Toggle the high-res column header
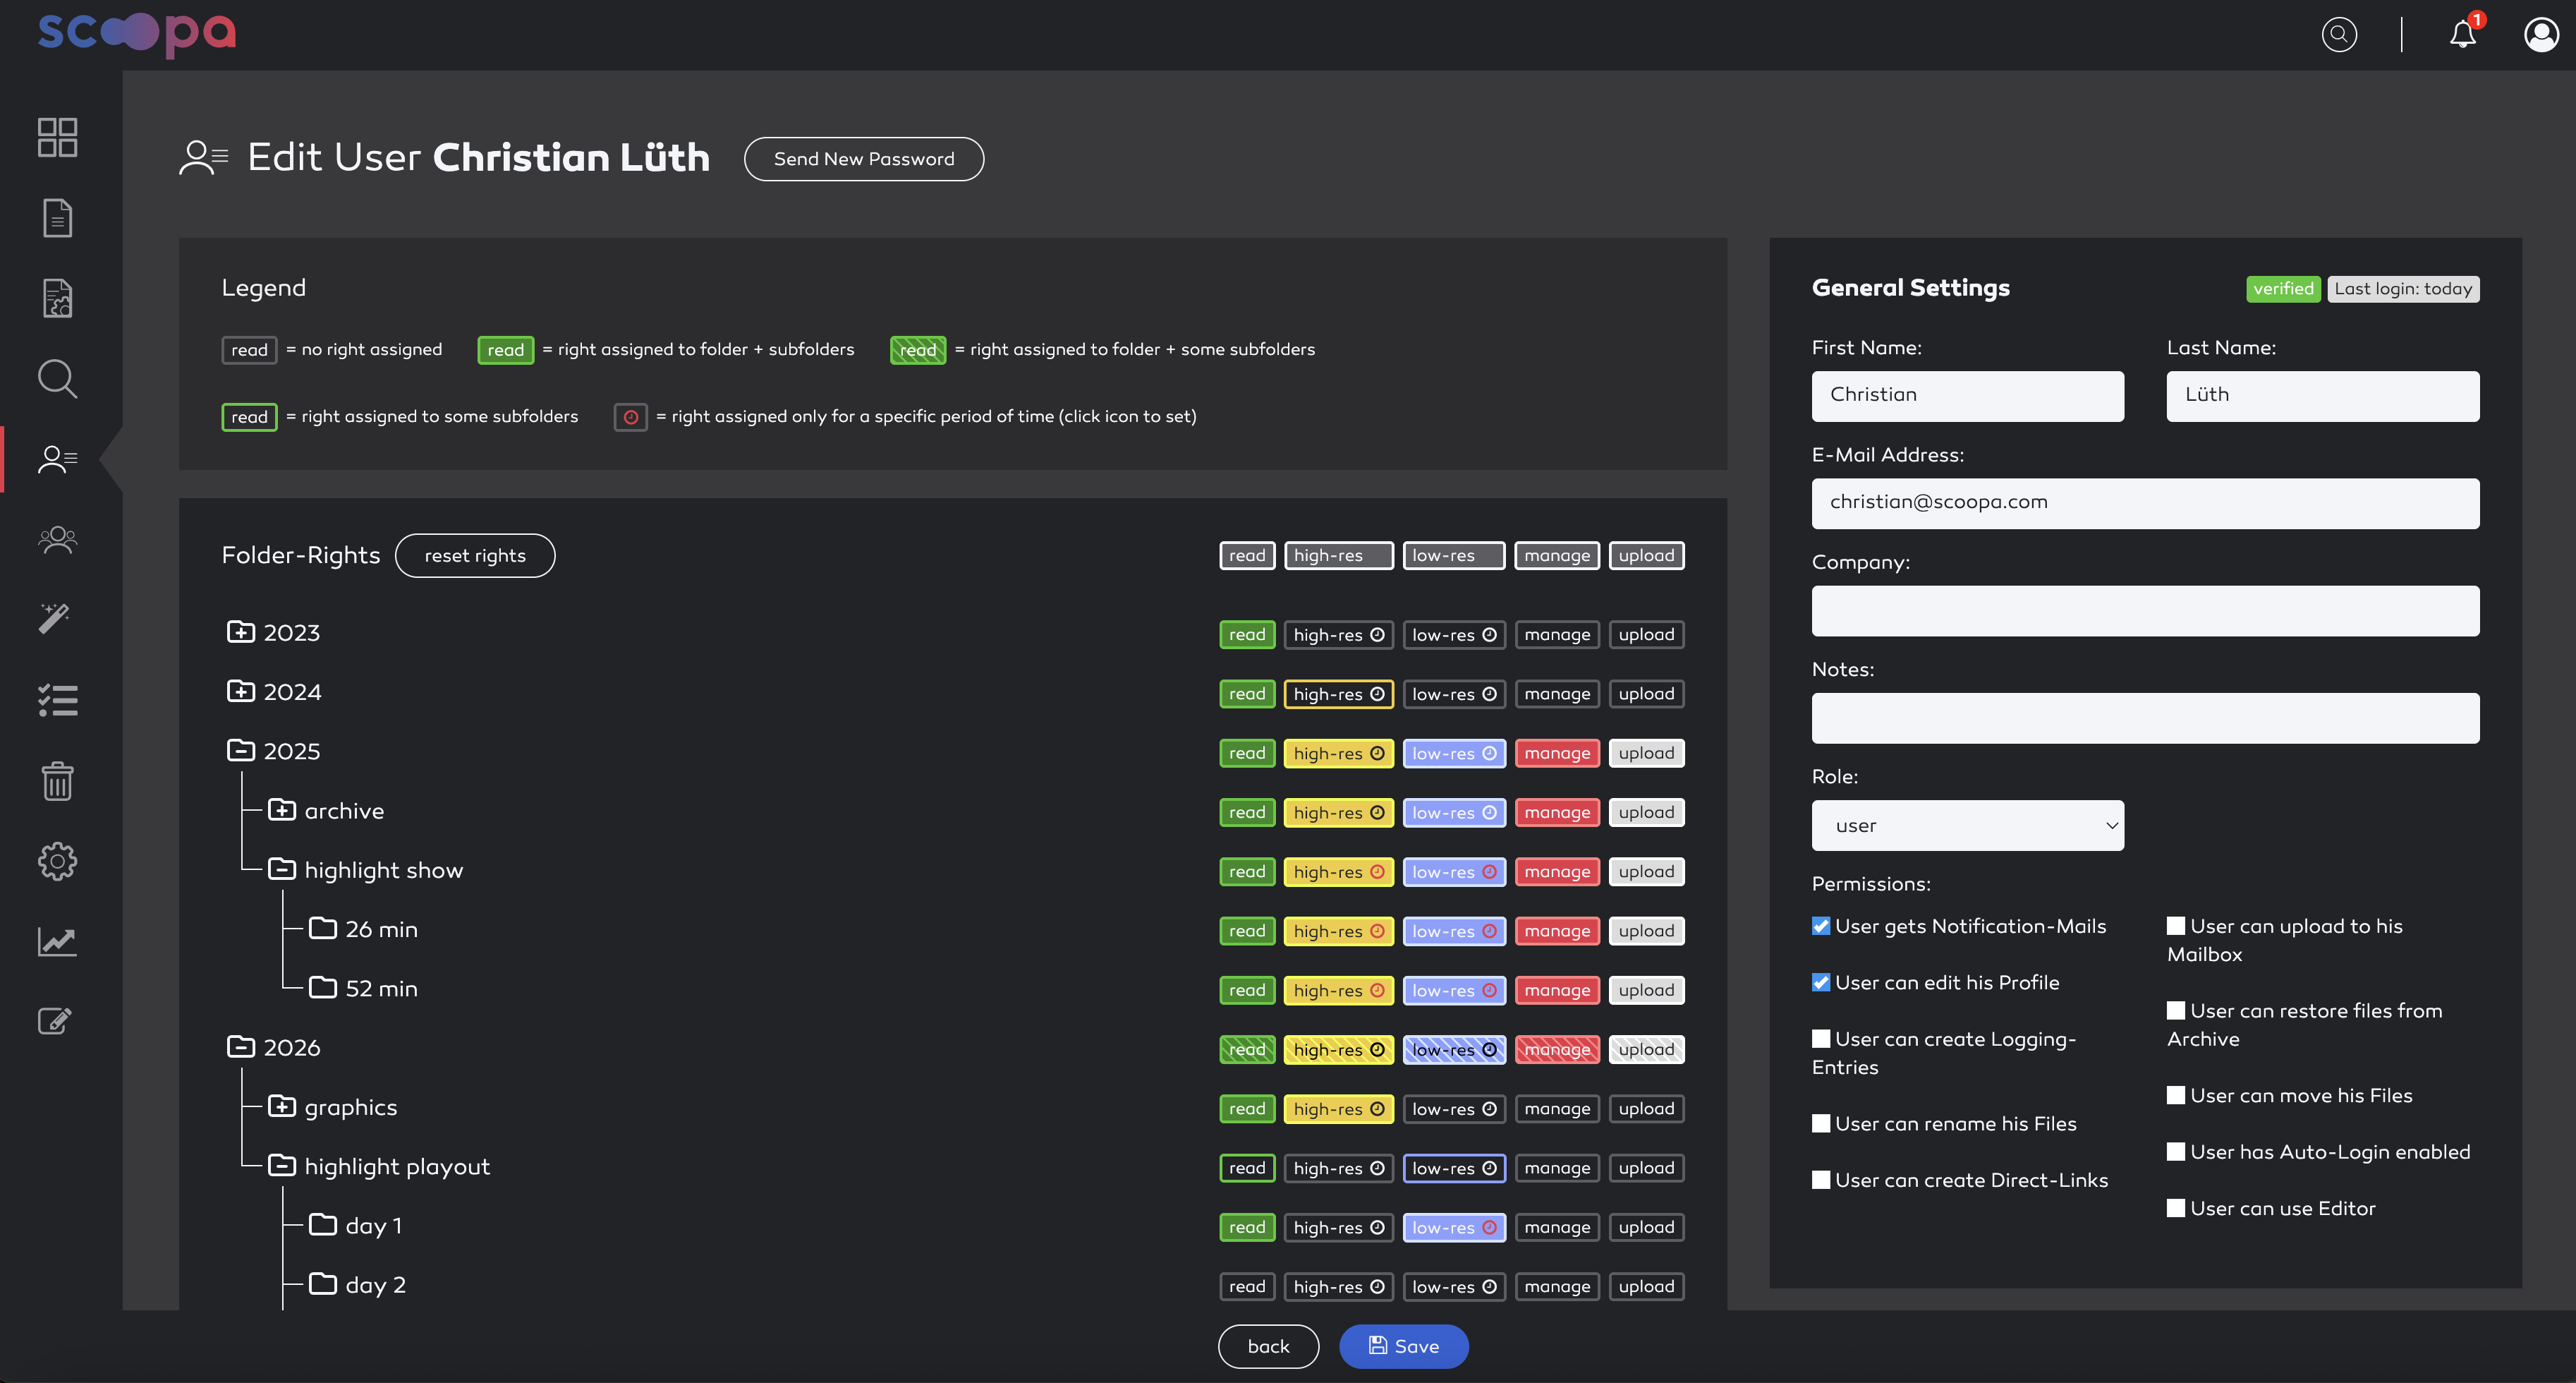Viewport: 2576px width, 1383px height. 1338,556
